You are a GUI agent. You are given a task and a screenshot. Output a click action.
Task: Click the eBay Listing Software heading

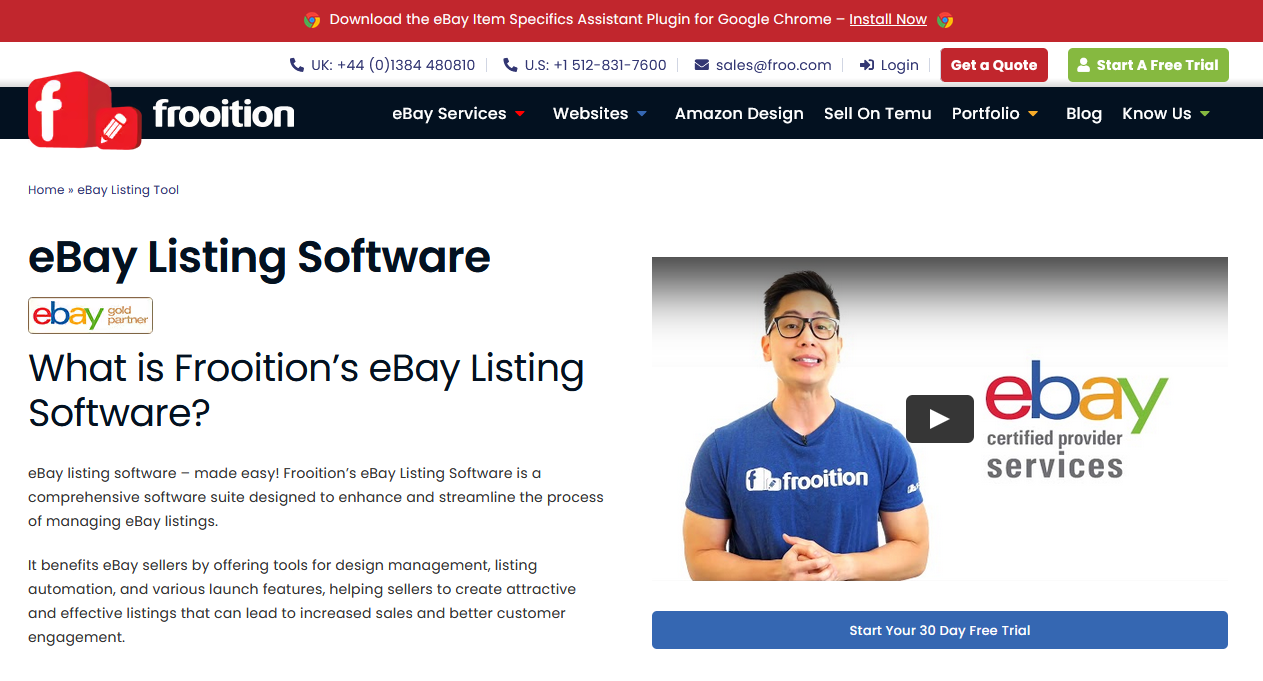pos(259,257)
